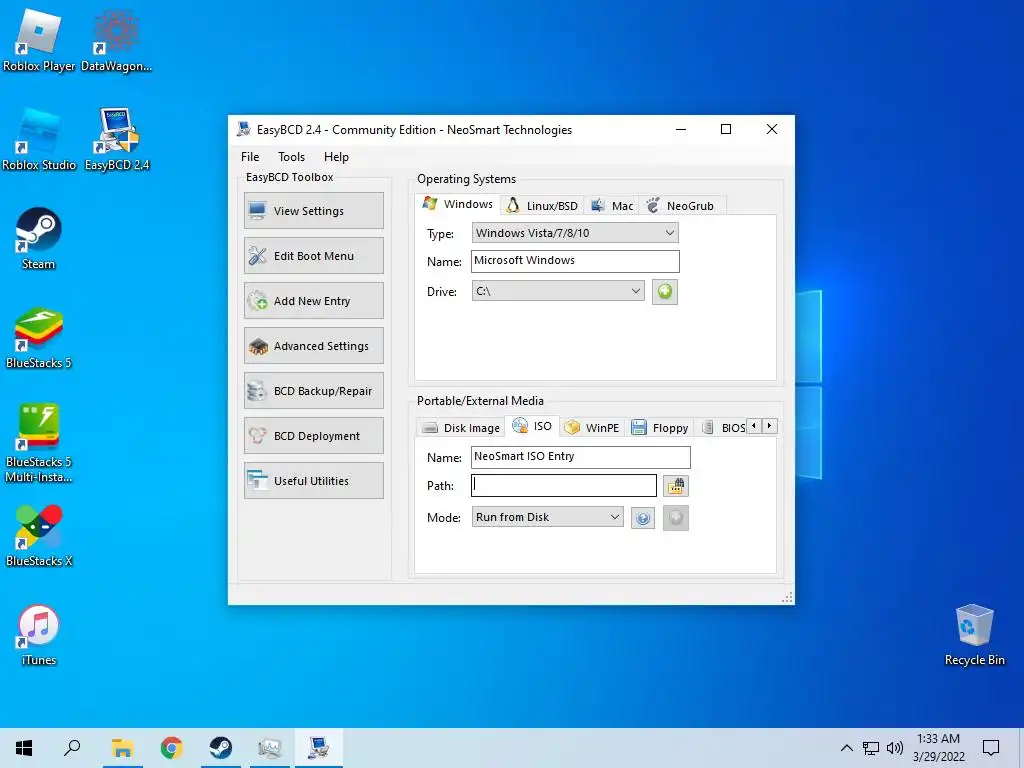Open Advanced Settings
This screenshot has width=1024, height=768.
point(314,346)
